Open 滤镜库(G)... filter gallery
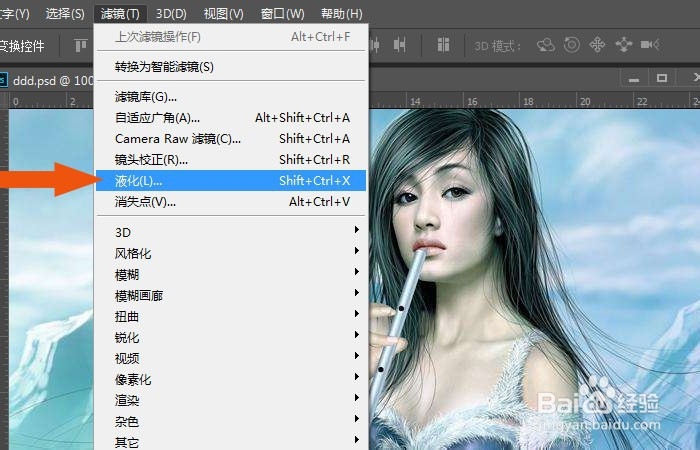The width and height of the screenshot is (700, 450). click(x=231, y=97)
